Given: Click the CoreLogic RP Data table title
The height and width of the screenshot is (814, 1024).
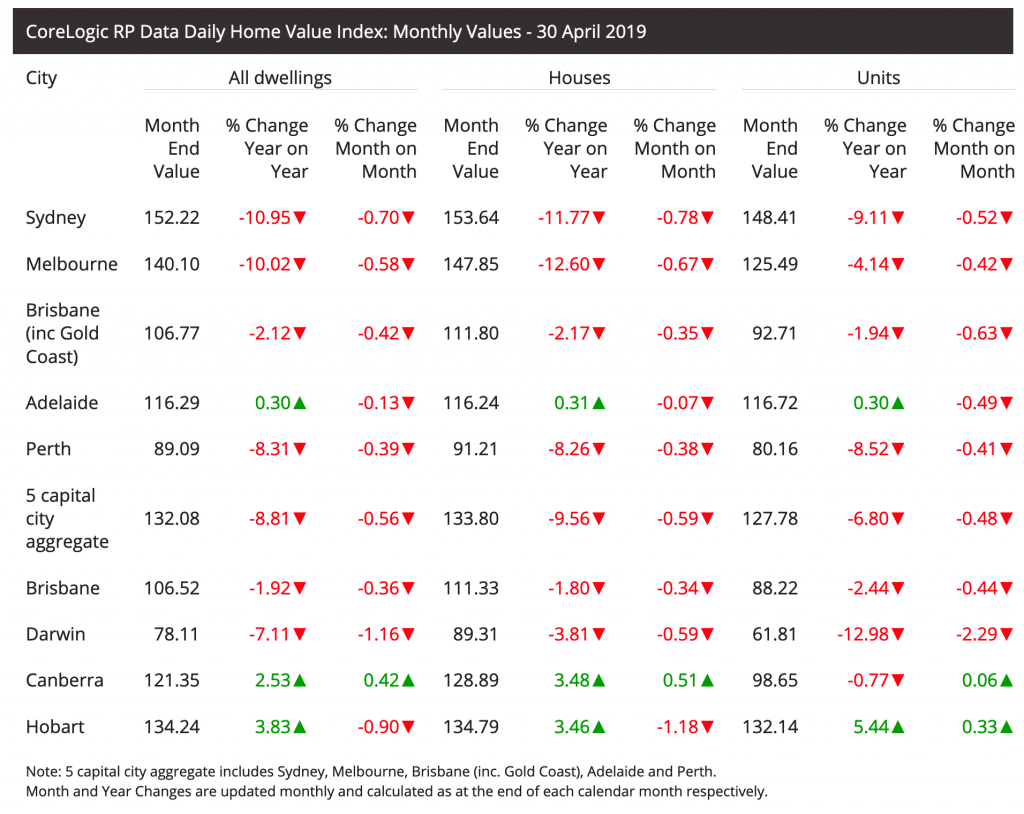Looking at the screenshot, I should 336,32.
